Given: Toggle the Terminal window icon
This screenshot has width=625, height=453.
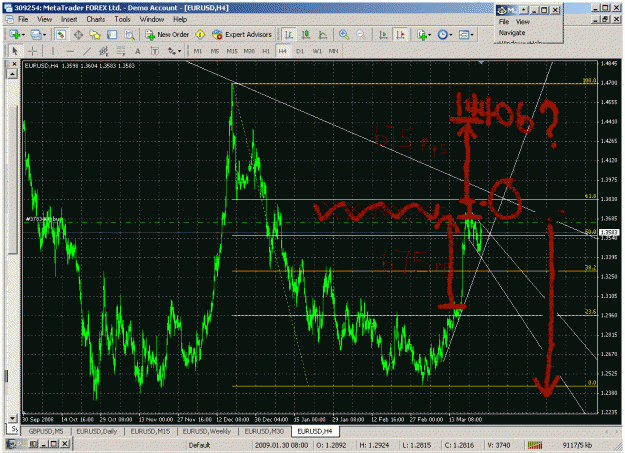Looking at the screenshot, I should (x=112, y=35).
